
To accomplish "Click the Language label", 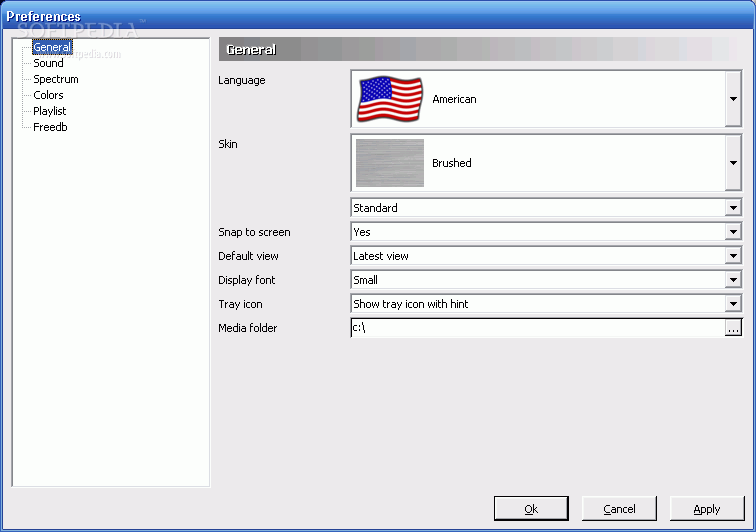I will coord(242,81).
